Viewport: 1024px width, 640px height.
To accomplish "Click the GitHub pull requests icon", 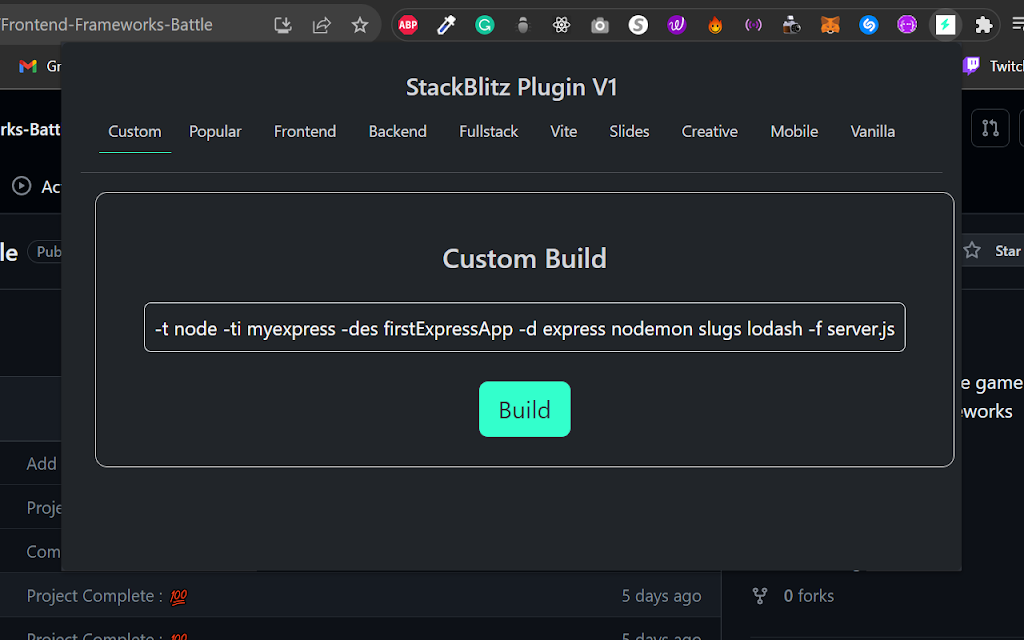I will click(x=990, y=128).
